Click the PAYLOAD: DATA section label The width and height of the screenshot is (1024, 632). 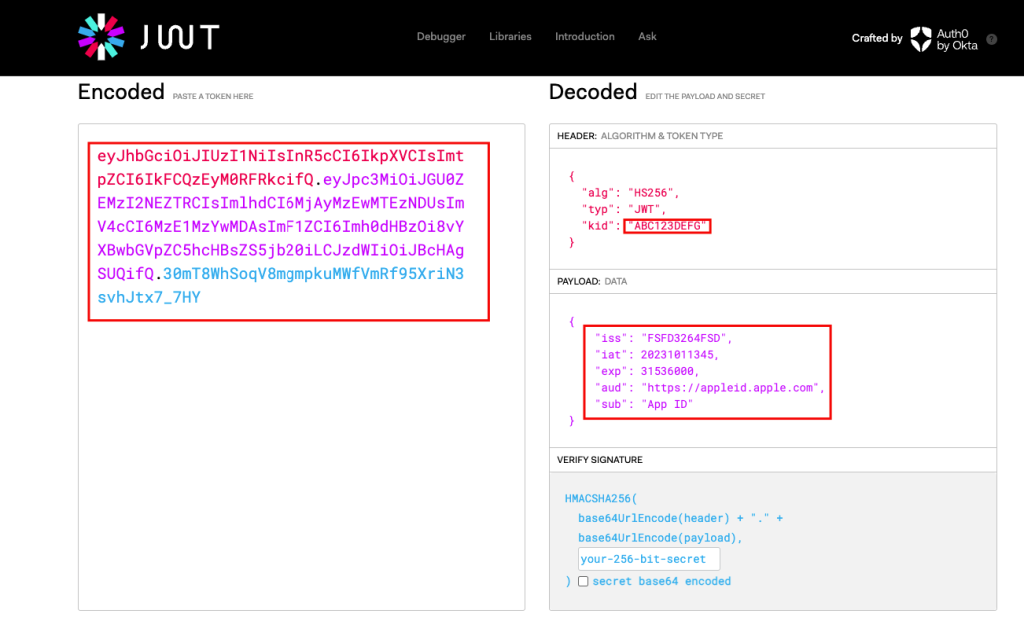(x=592, y=281)
